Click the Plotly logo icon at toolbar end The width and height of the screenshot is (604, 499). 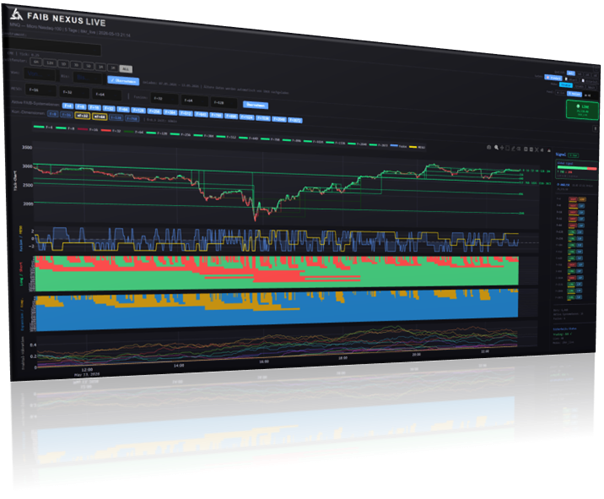click(549, 150)
